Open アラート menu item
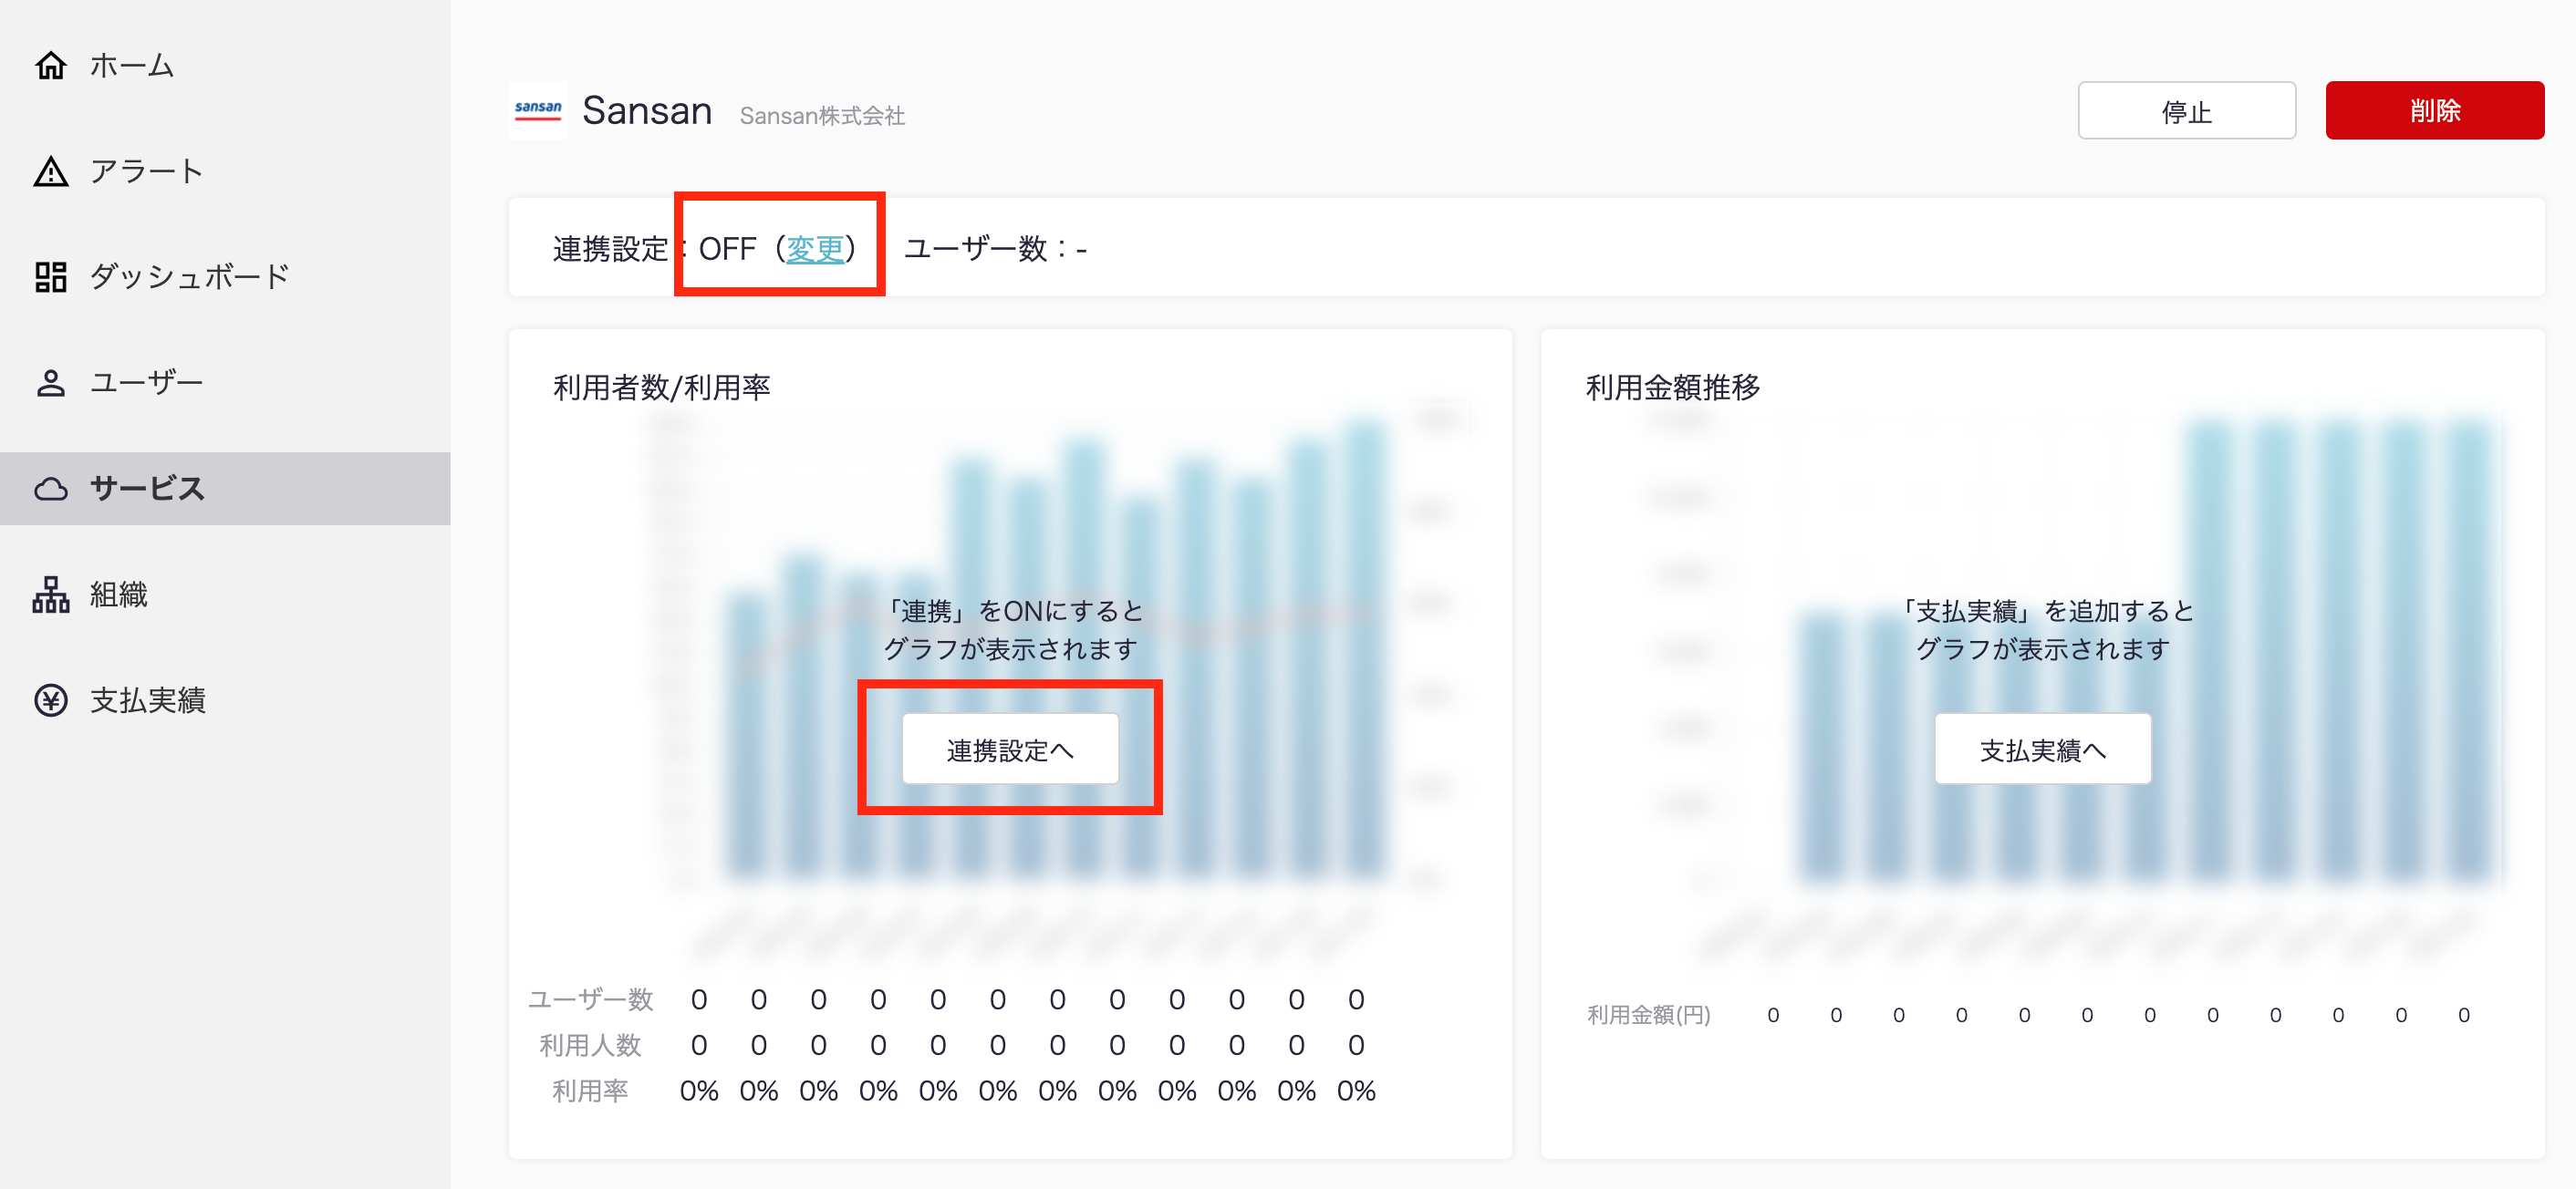This screenshot has height=1189, width=2576. coord(147,171)
